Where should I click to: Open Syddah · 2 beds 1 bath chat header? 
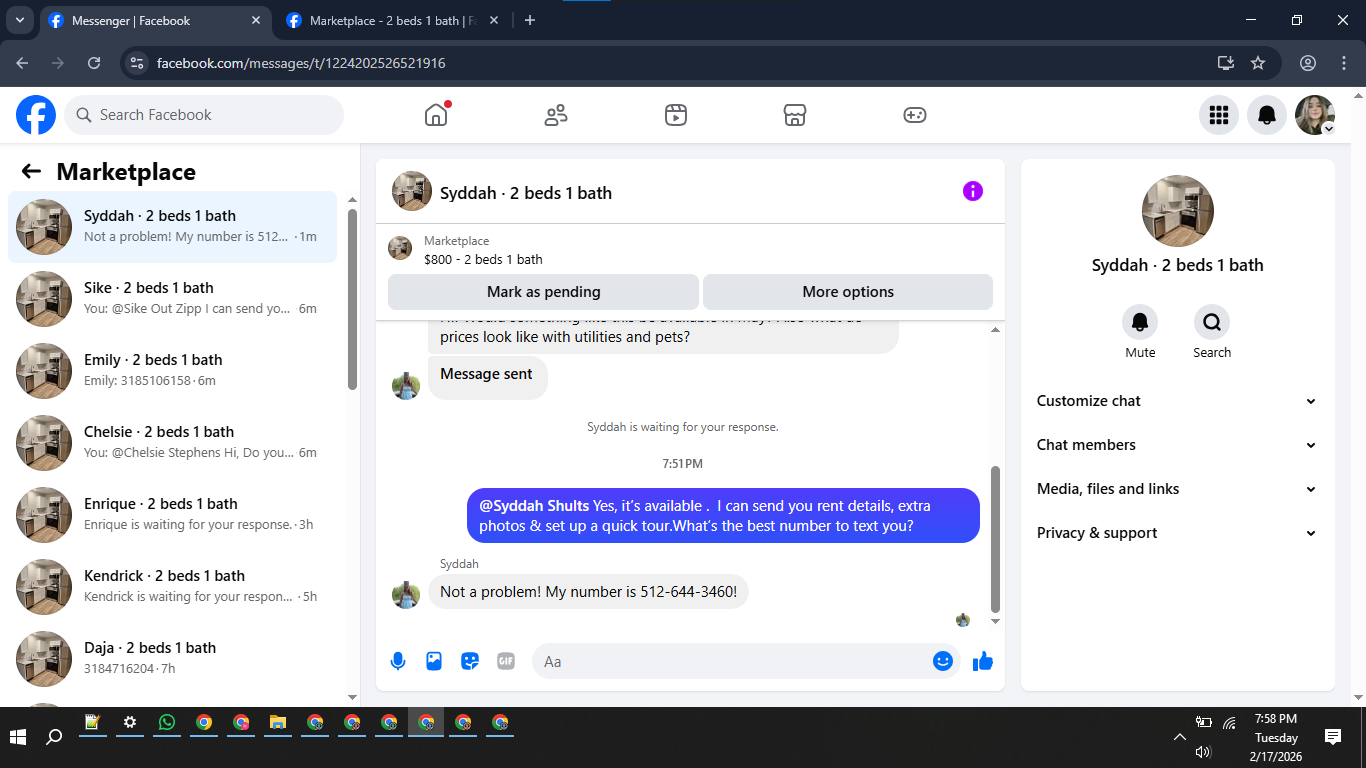tap(526, 193)
